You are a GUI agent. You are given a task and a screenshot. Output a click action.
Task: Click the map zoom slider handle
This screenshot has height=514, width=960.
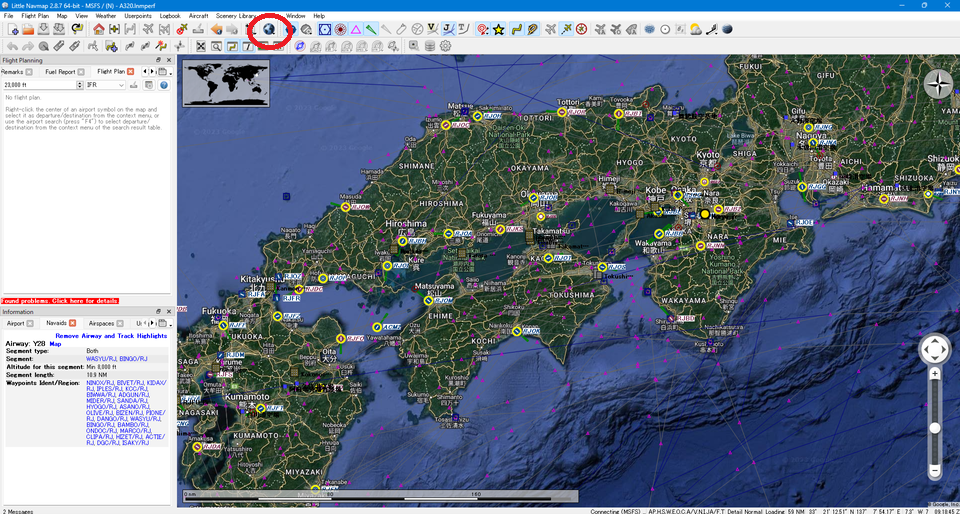tap(934, 427)
